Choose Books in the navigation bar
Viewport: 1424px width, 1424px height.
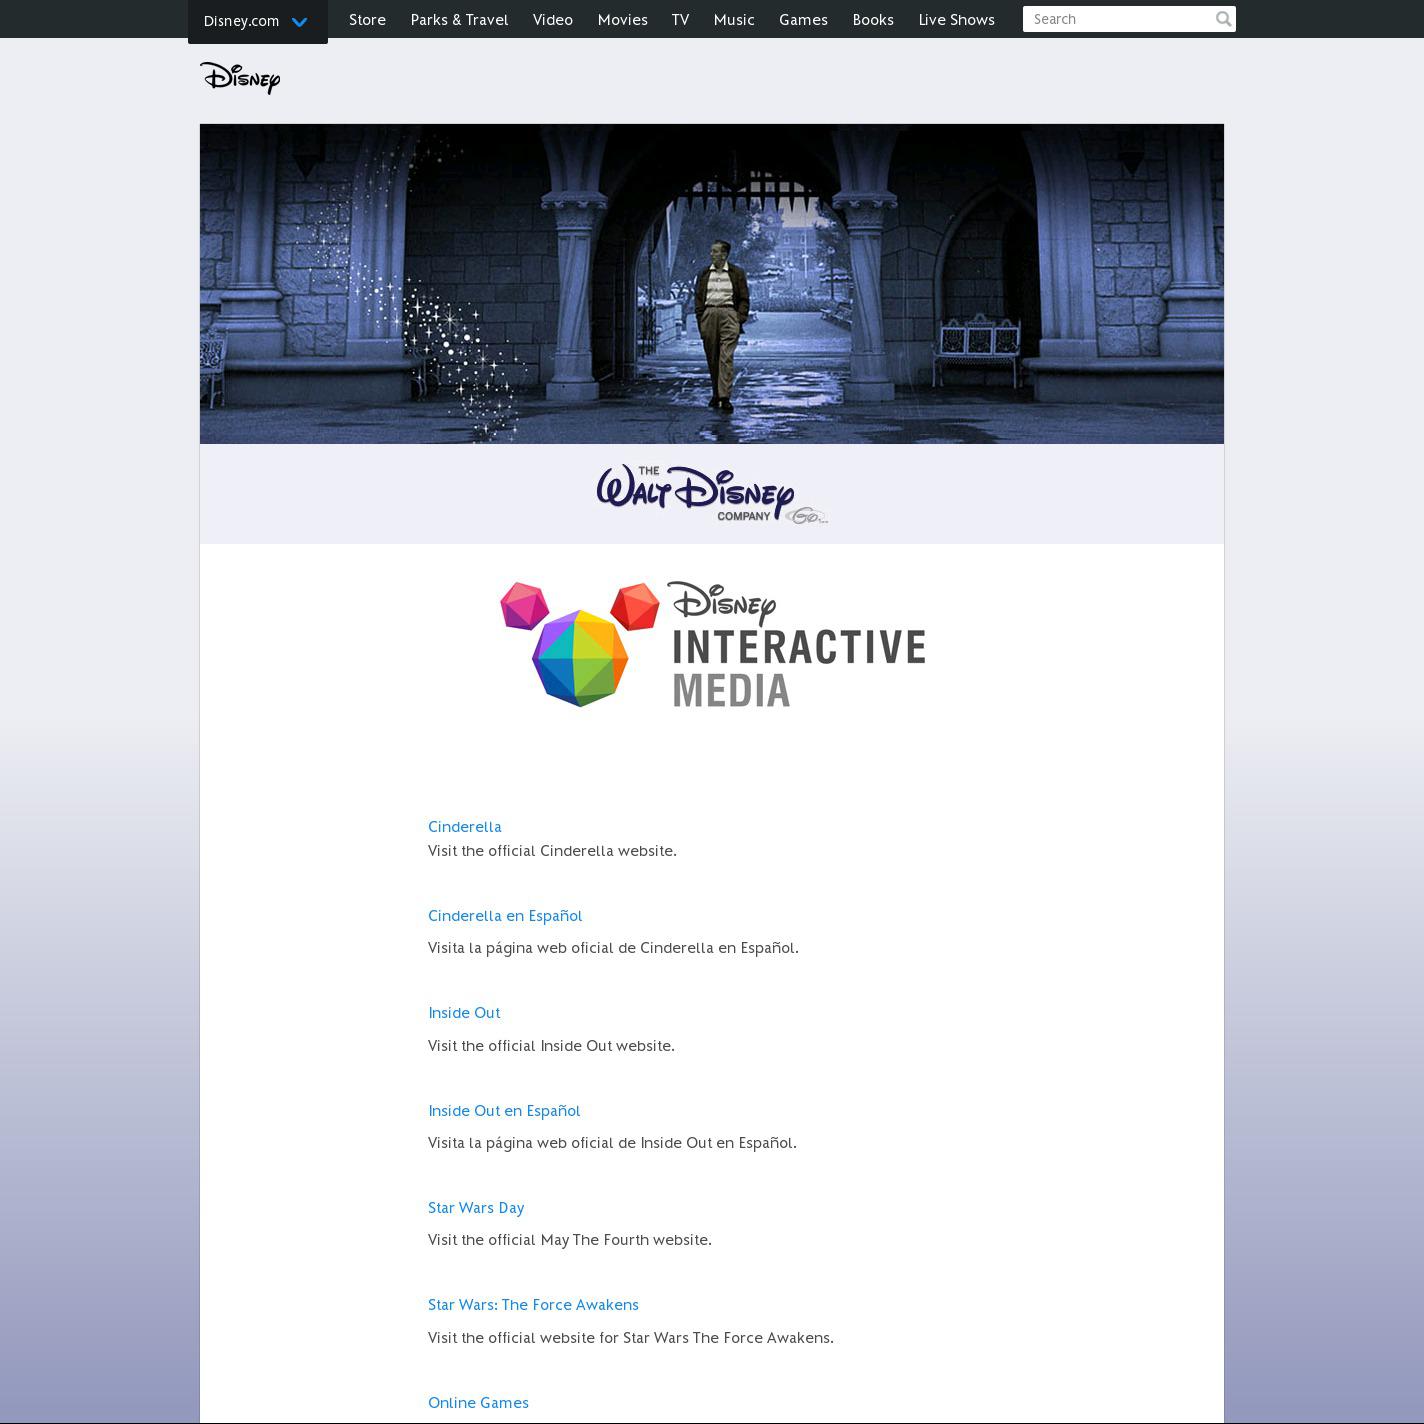coord(873,20)
